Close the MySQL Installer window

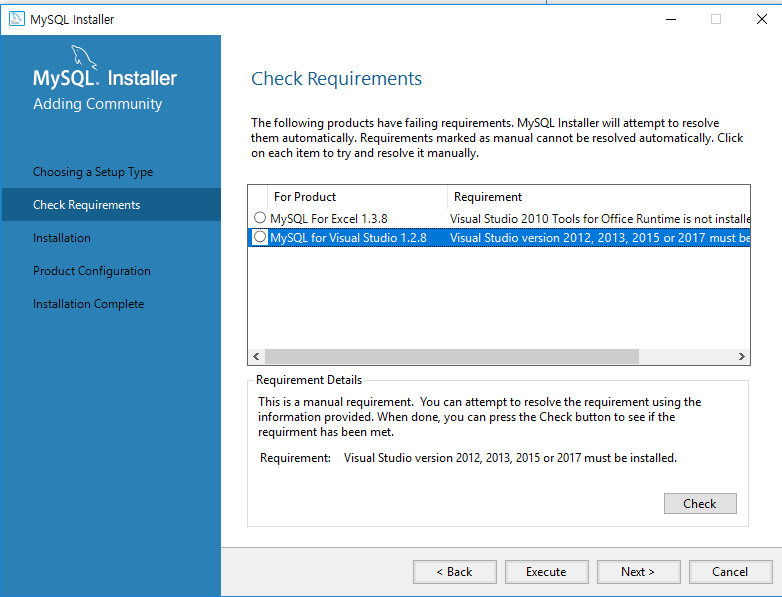tap(762, 19)
